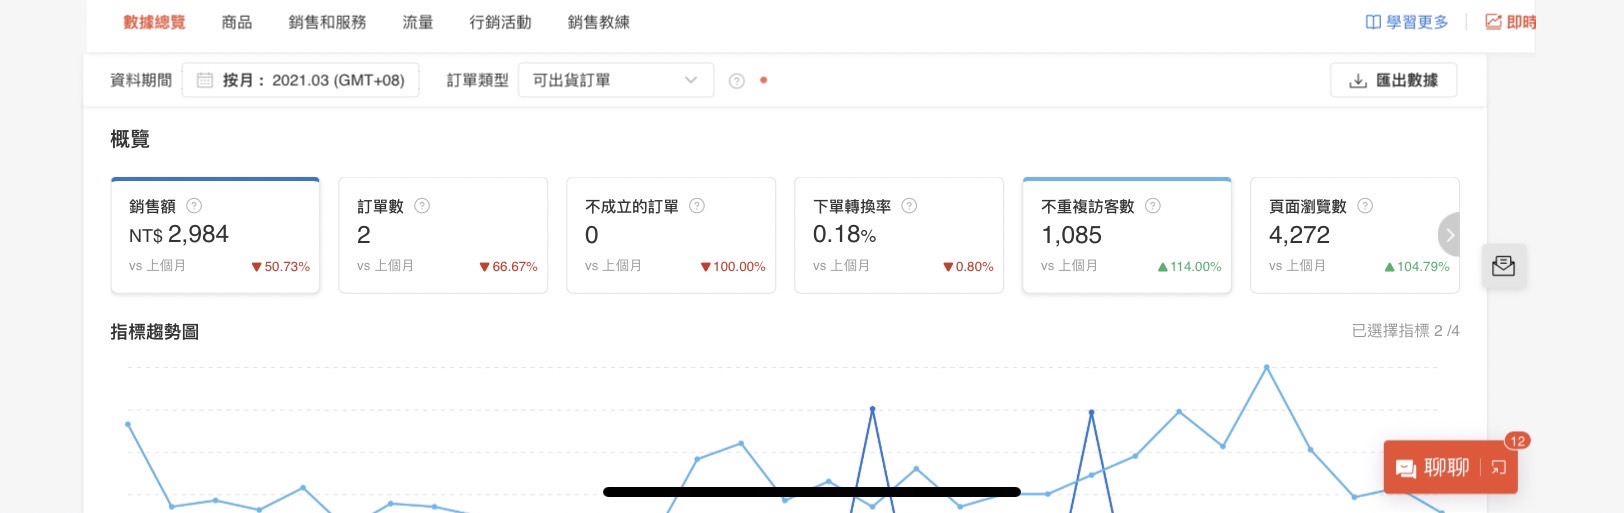
Task: Toggle the 銷售額 metric card
Action: click(x=215, y=236)
